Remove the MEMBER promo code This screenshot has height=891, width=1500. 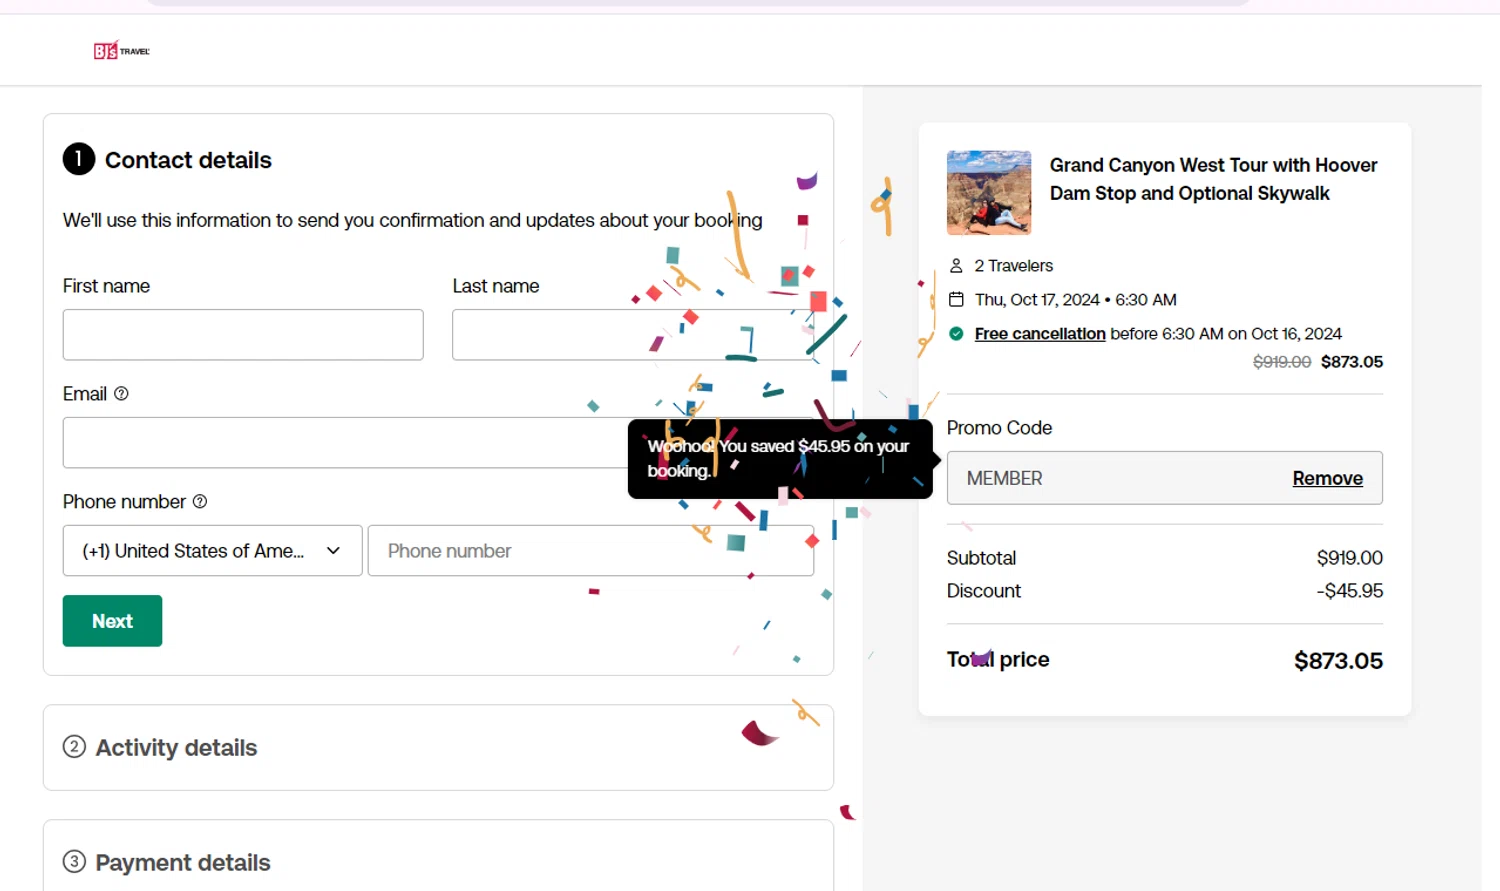[x=1327, y=479]
